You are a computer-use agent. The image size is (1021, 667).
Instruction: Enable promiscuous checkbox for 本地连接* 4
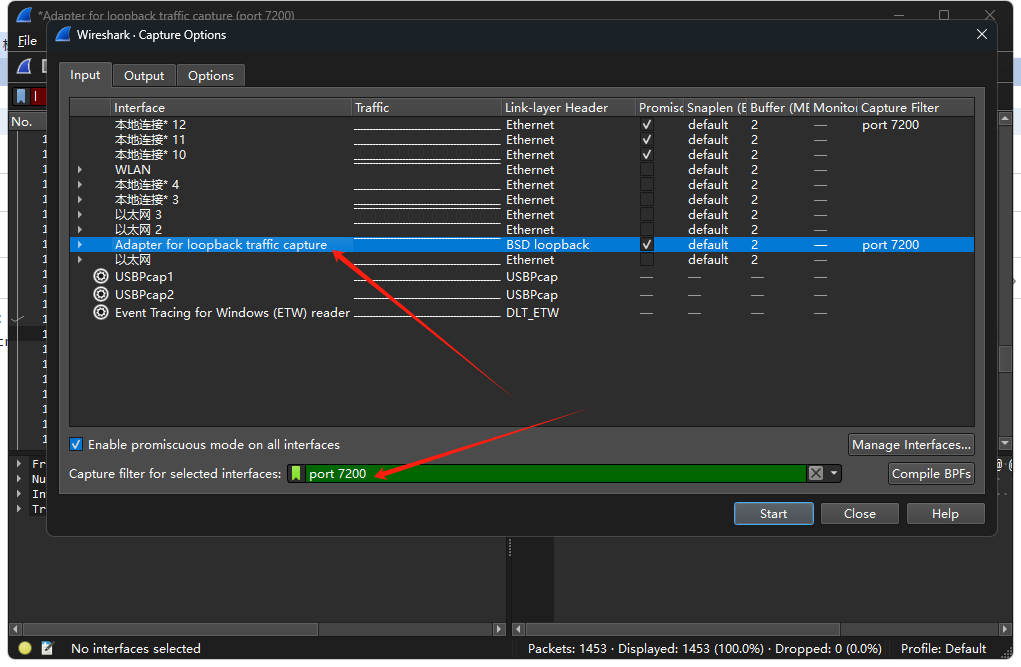[647, 184]
